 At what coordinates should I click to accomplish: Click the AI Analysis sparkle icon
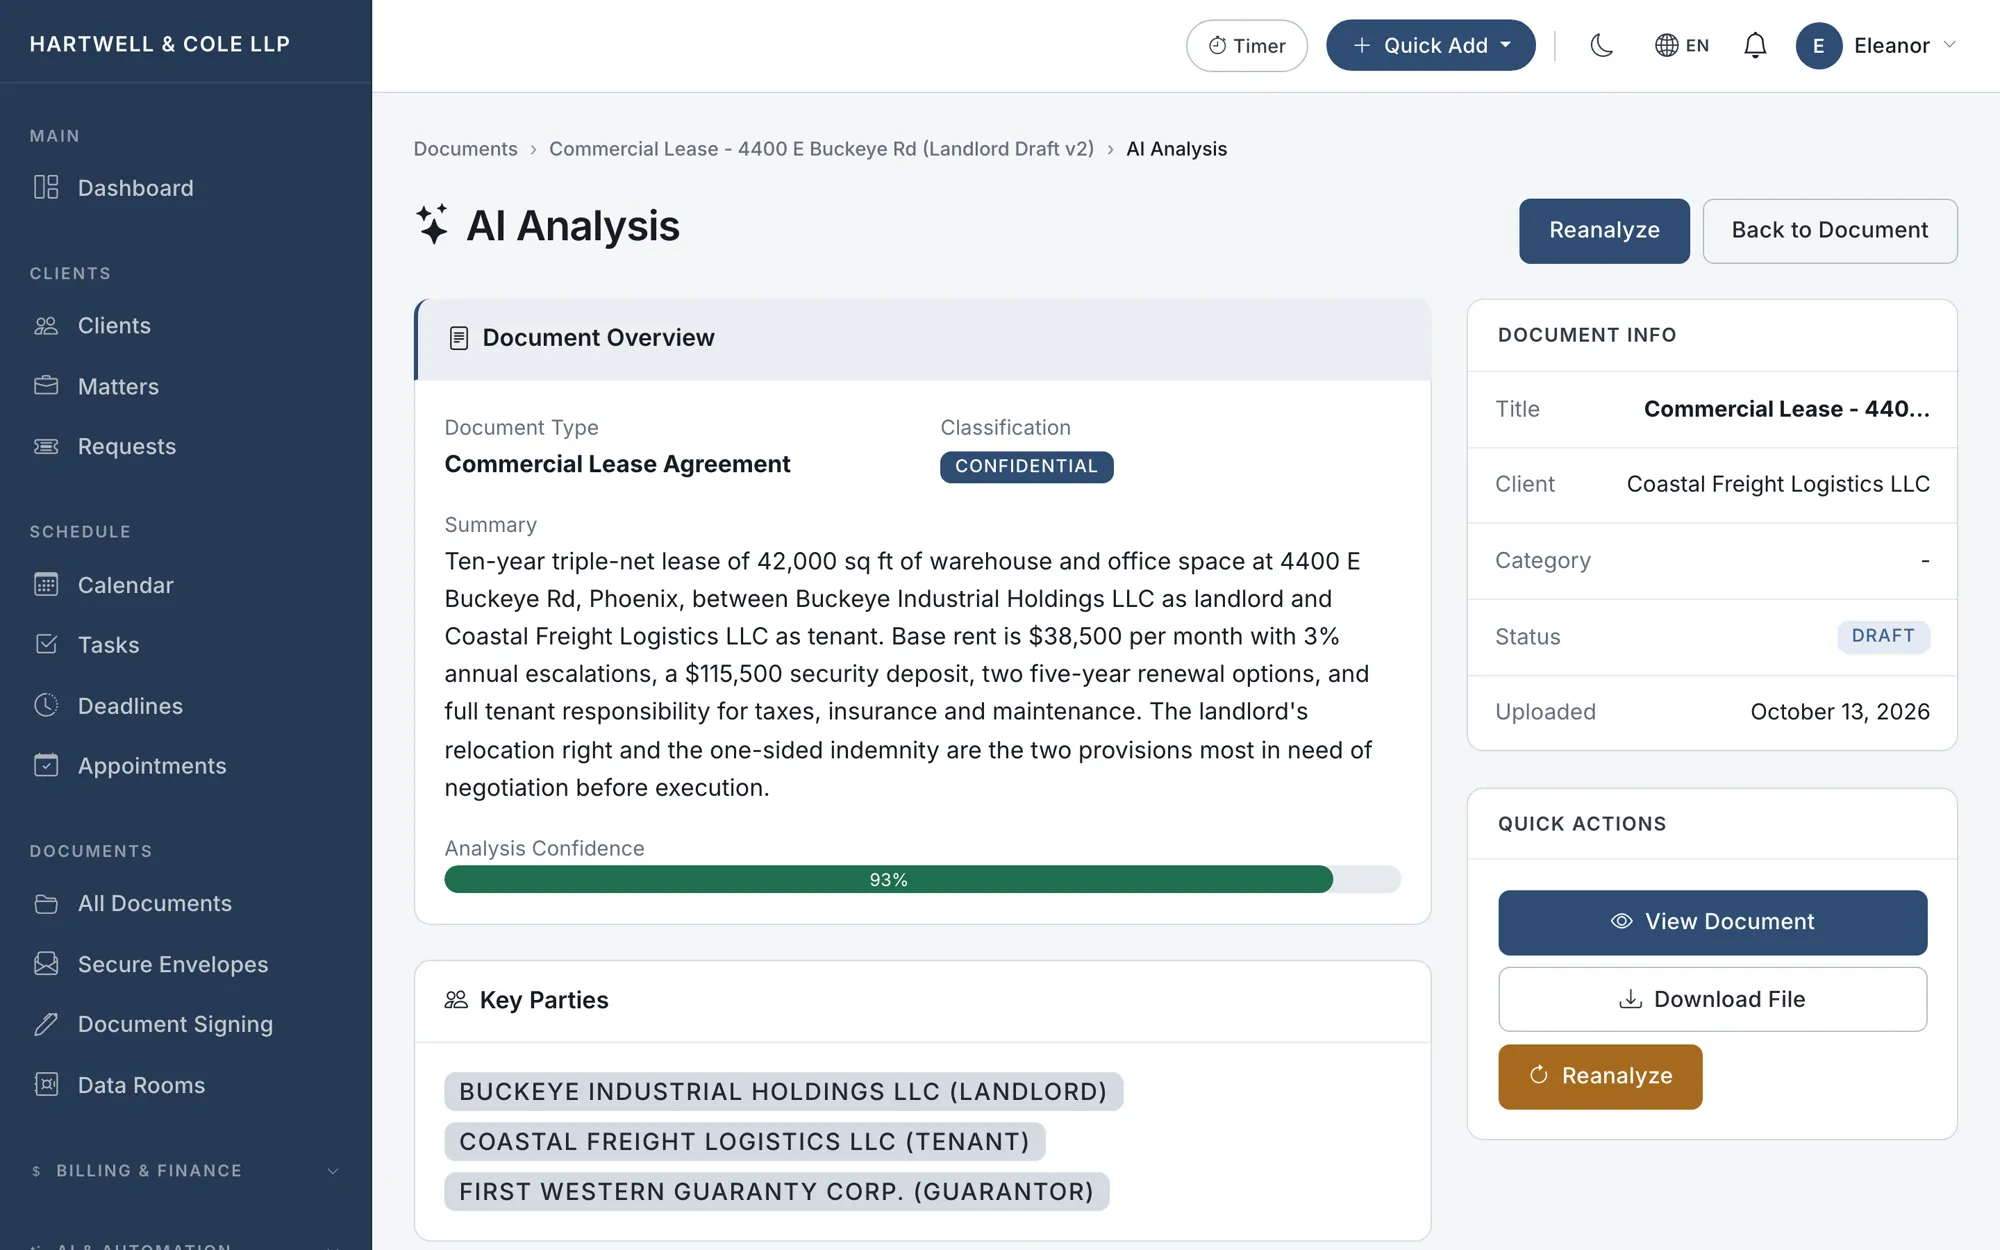[x=432, y=224]
